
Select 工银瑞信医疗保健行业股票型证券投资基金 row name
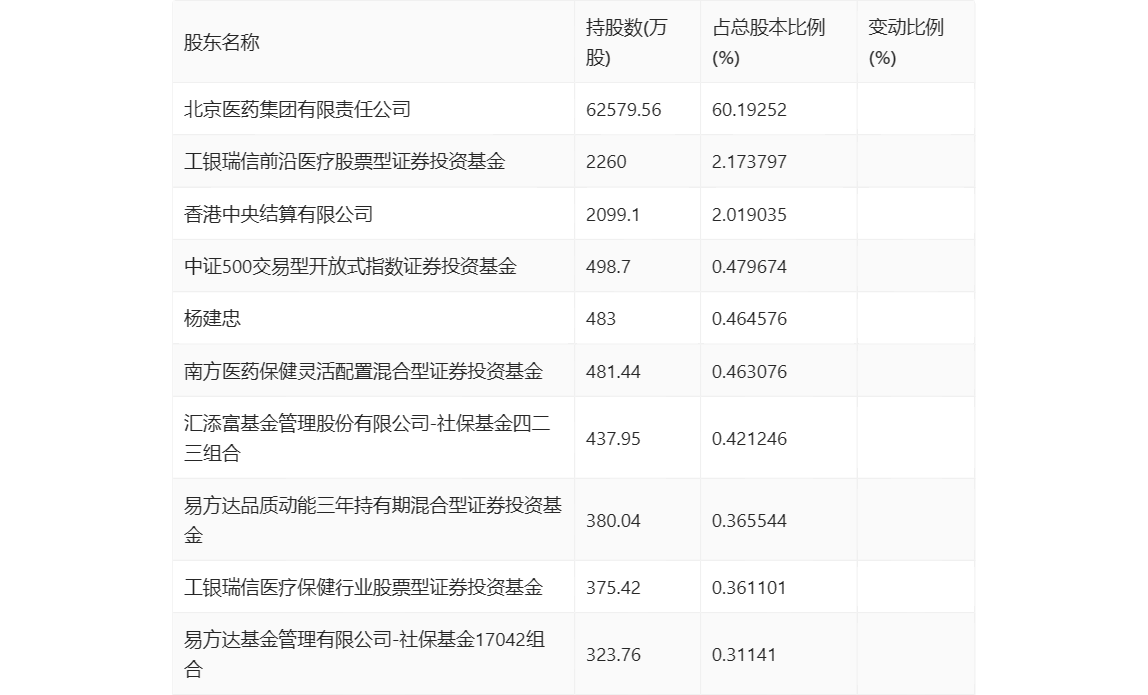[363, 587]
